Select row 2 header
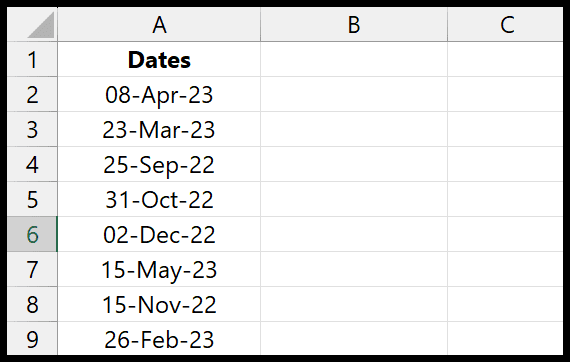The image size is (570, 362). pos(32,94)
